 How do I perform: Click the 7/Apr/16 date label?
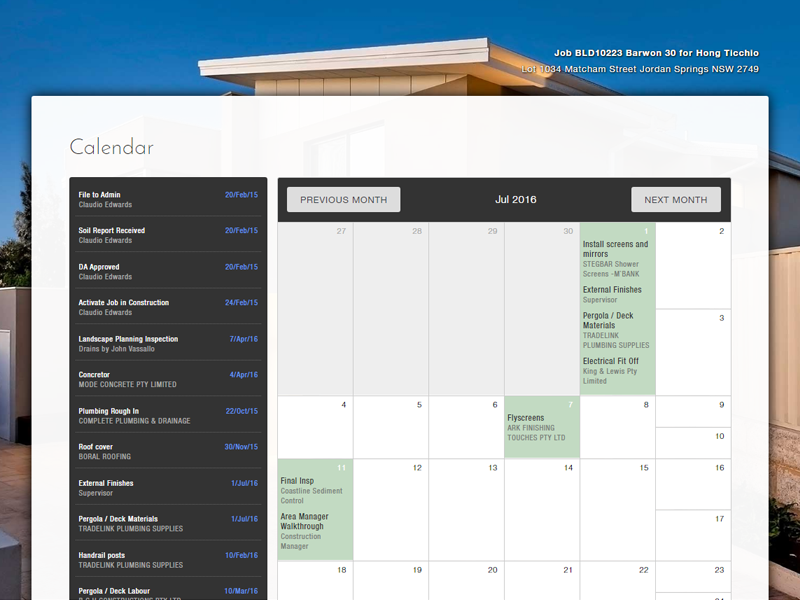click(244, 339)
